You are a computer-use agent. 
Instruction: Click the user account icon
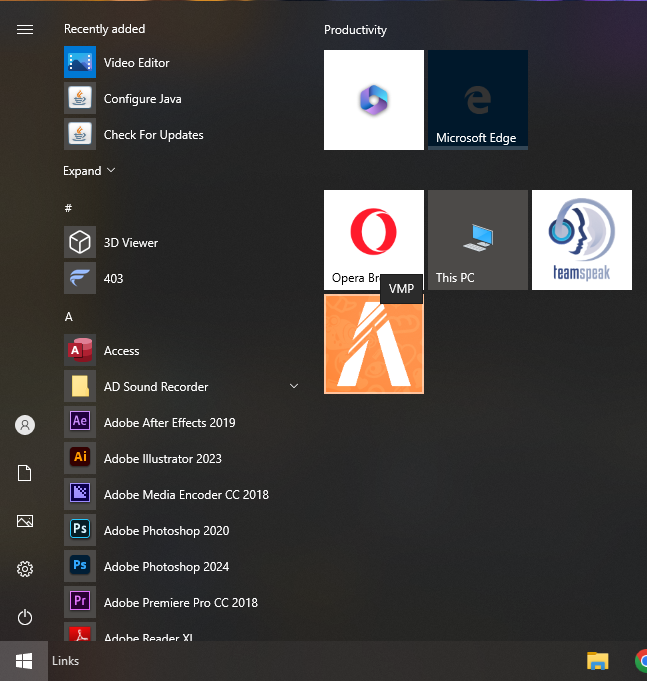click(25, 425)
